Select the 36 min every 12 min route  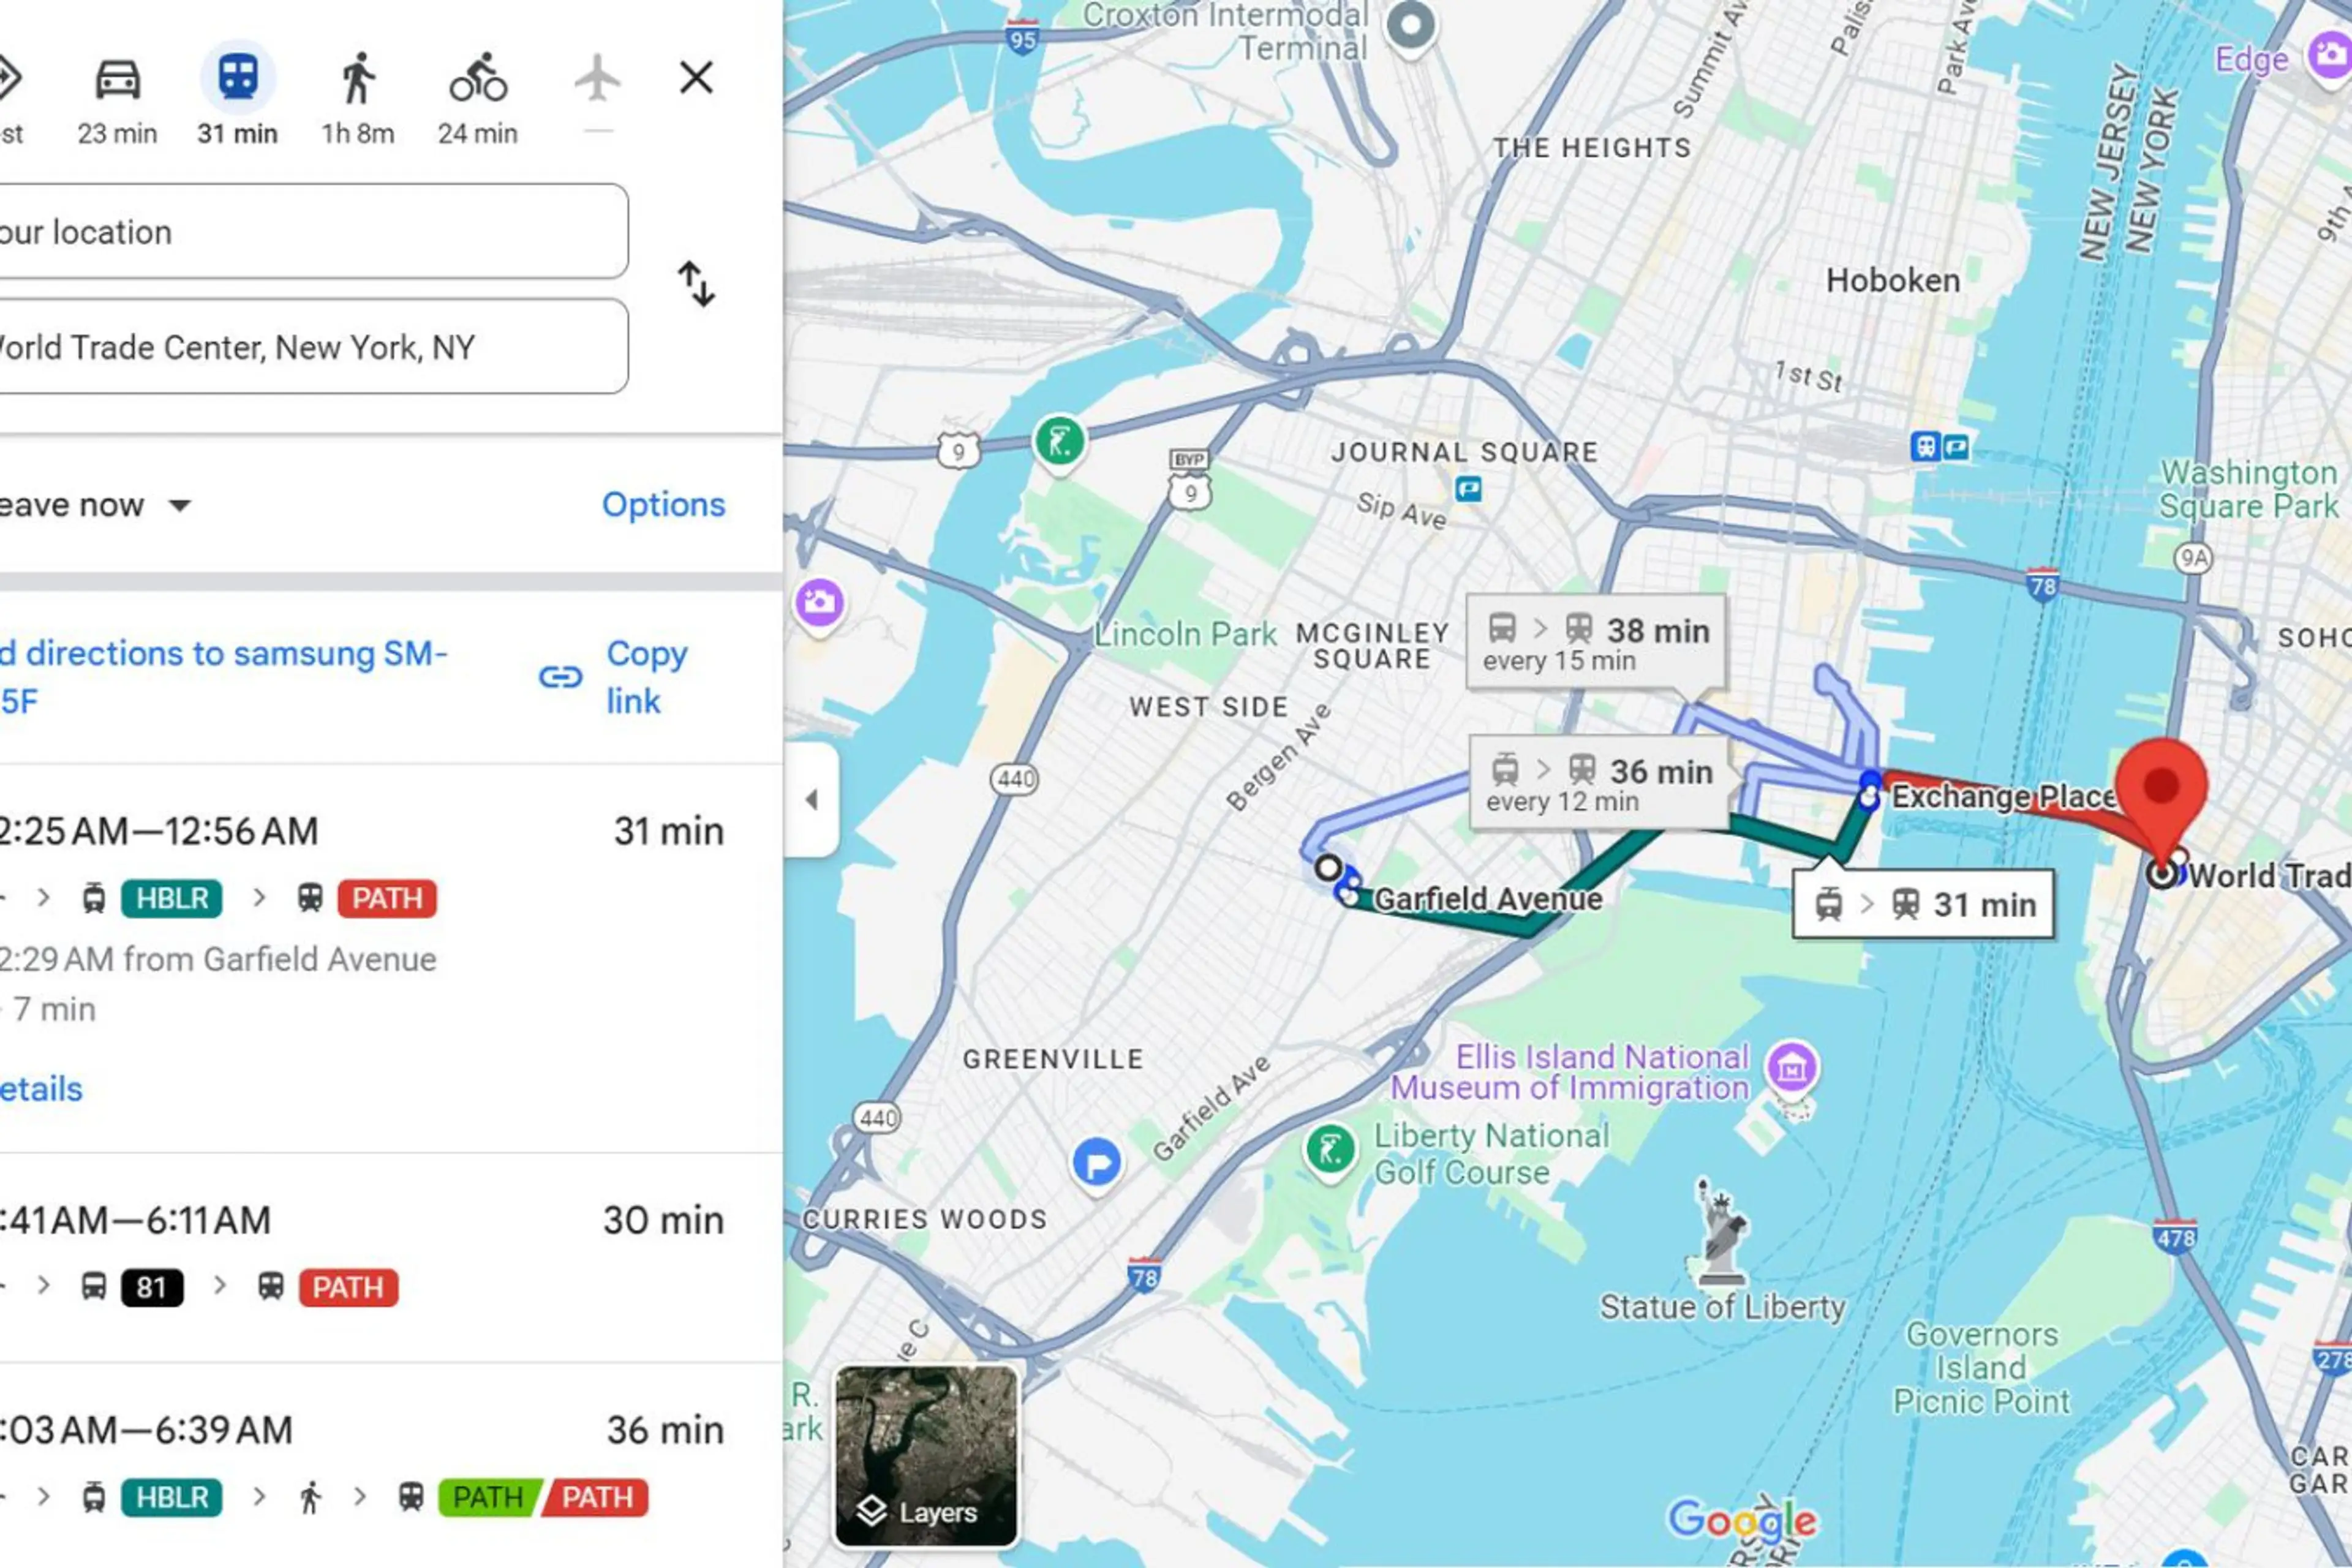click(1598, 783)
